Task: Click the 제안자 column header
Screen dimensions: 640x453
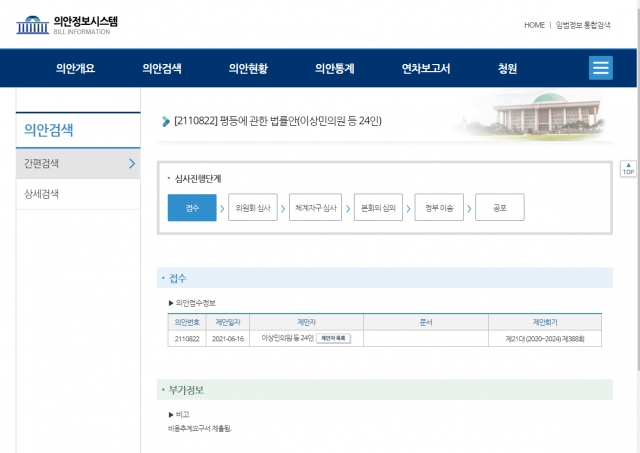Action: 306,322
